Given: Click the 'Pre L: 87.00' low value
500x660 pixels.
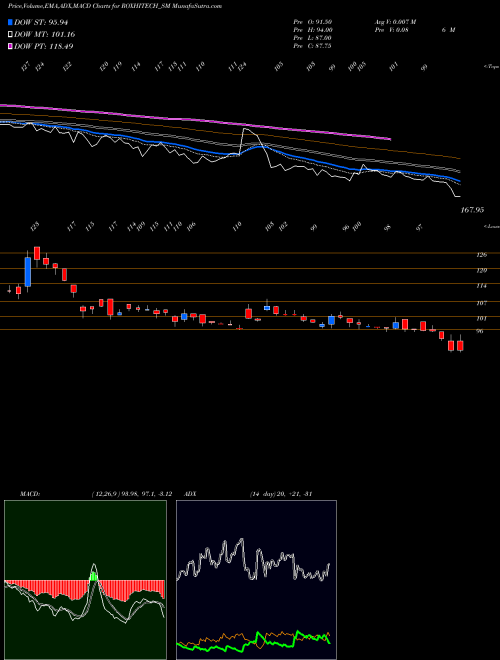Looking at the screenshot, I should click(313, 38).
